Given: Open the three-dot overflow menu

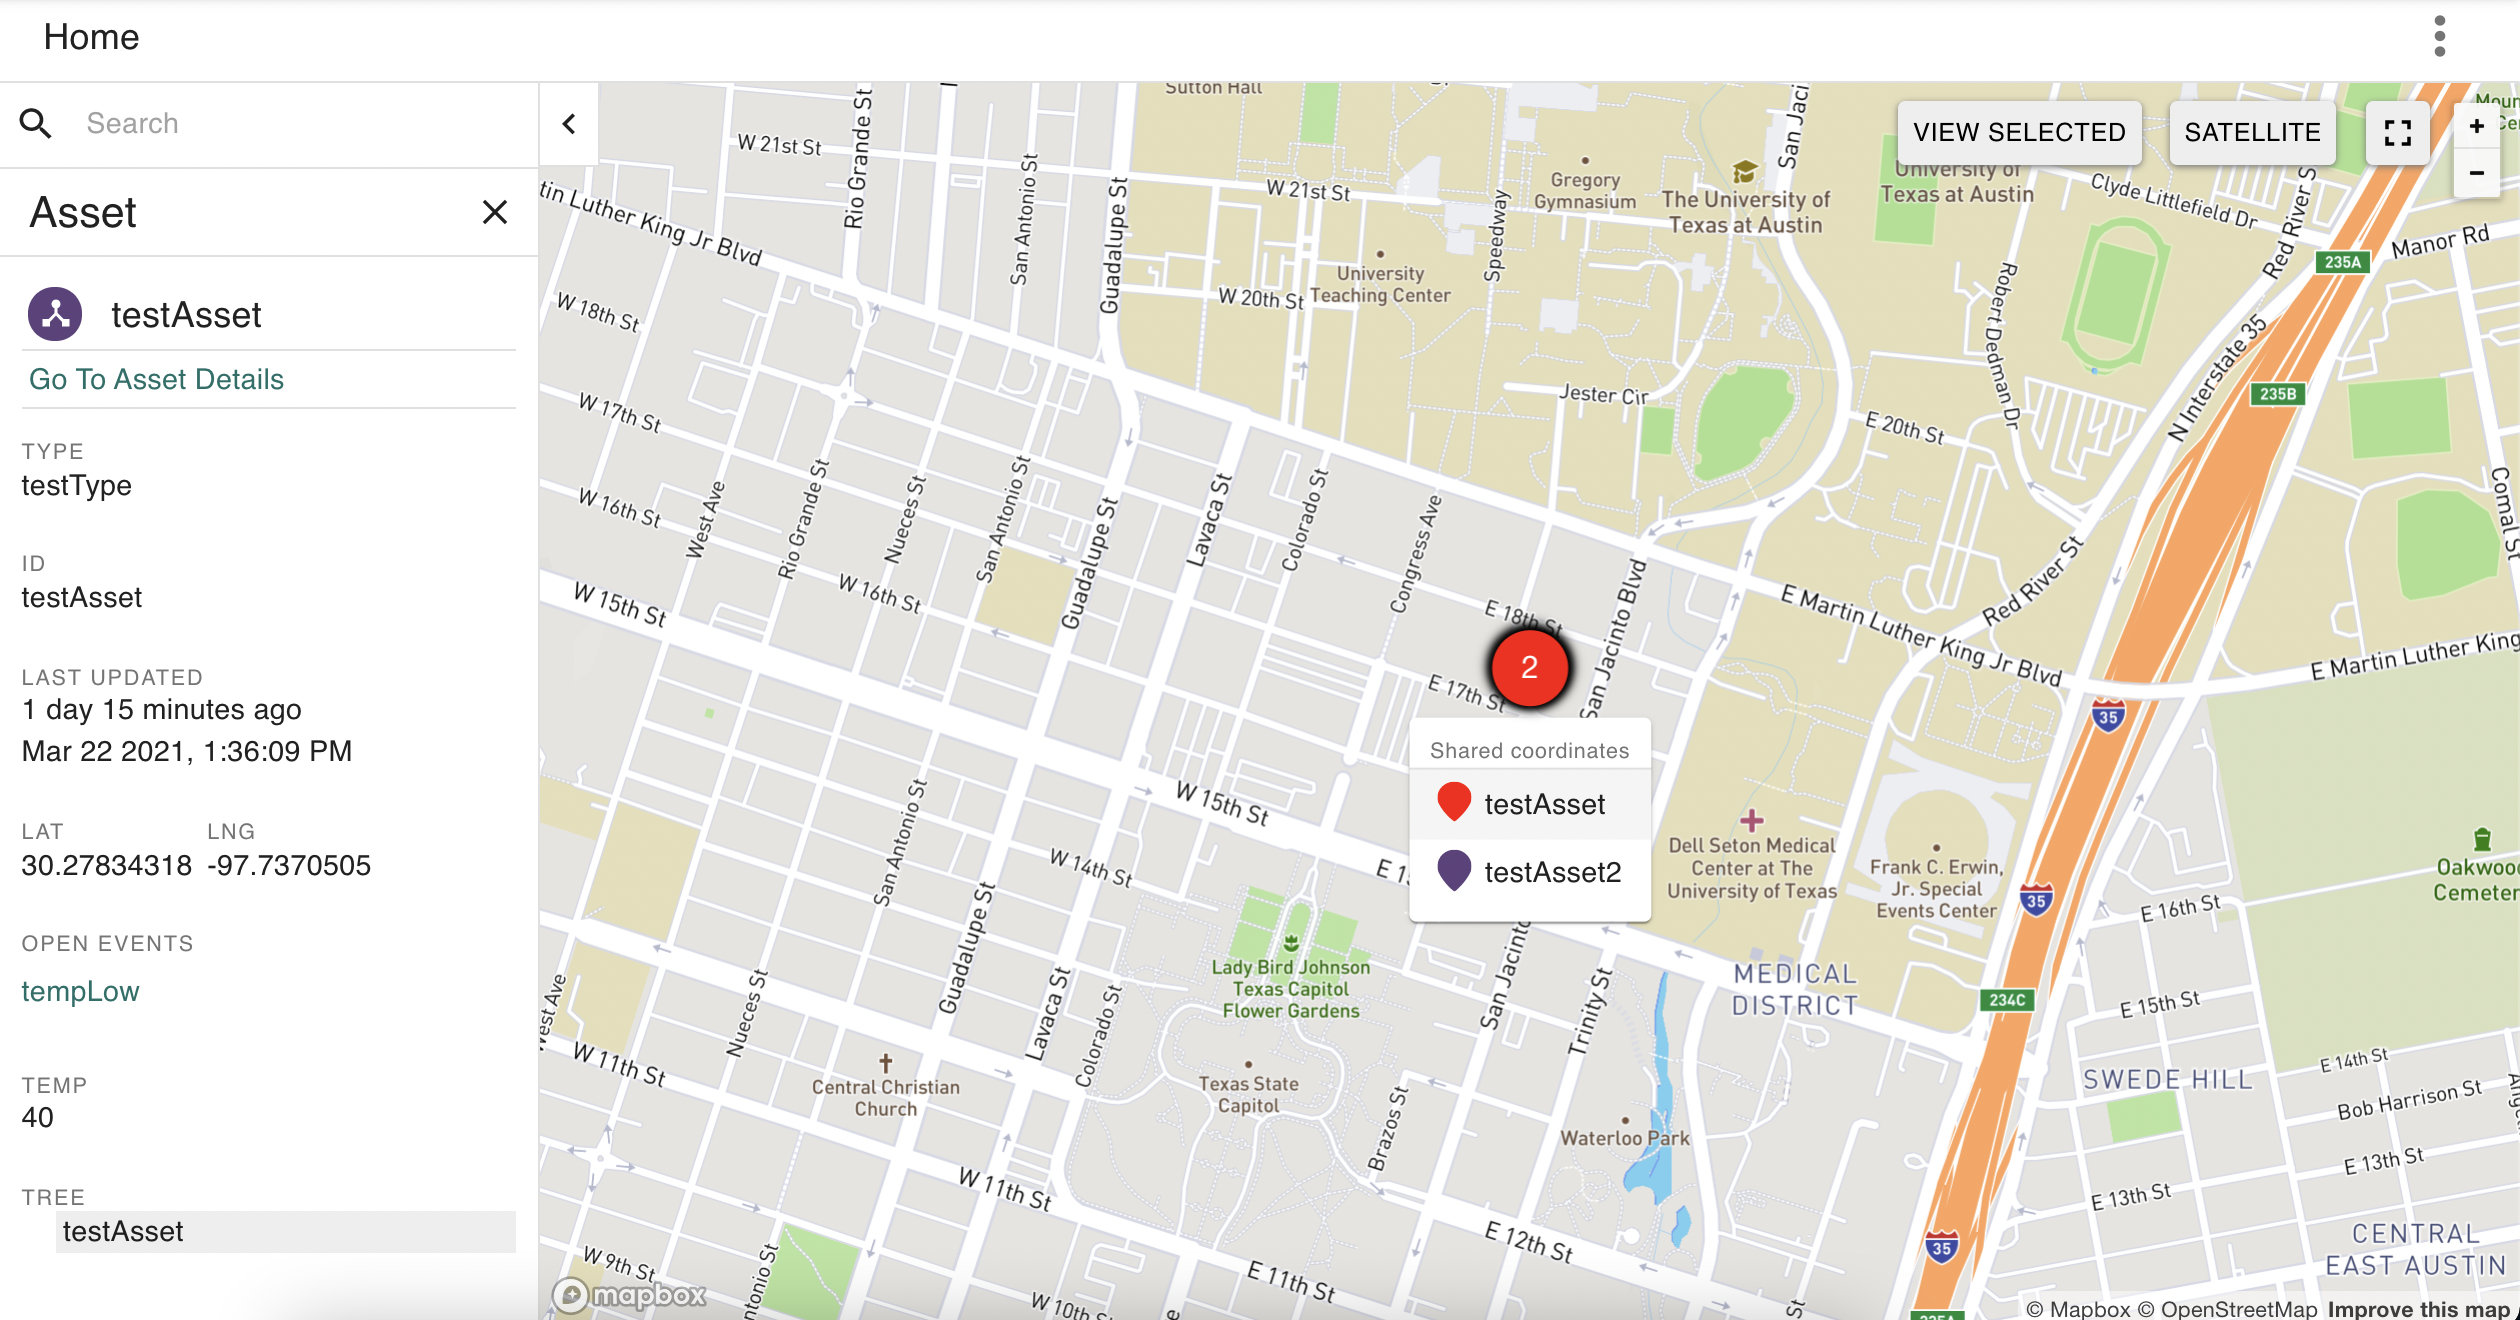Looking at the screenshot, I should (x=2439, y=37).
